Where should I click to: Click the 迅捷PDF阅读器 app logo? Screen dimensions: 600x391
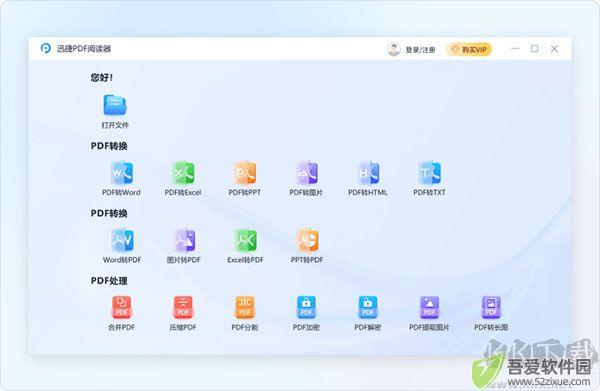point(46,49)
